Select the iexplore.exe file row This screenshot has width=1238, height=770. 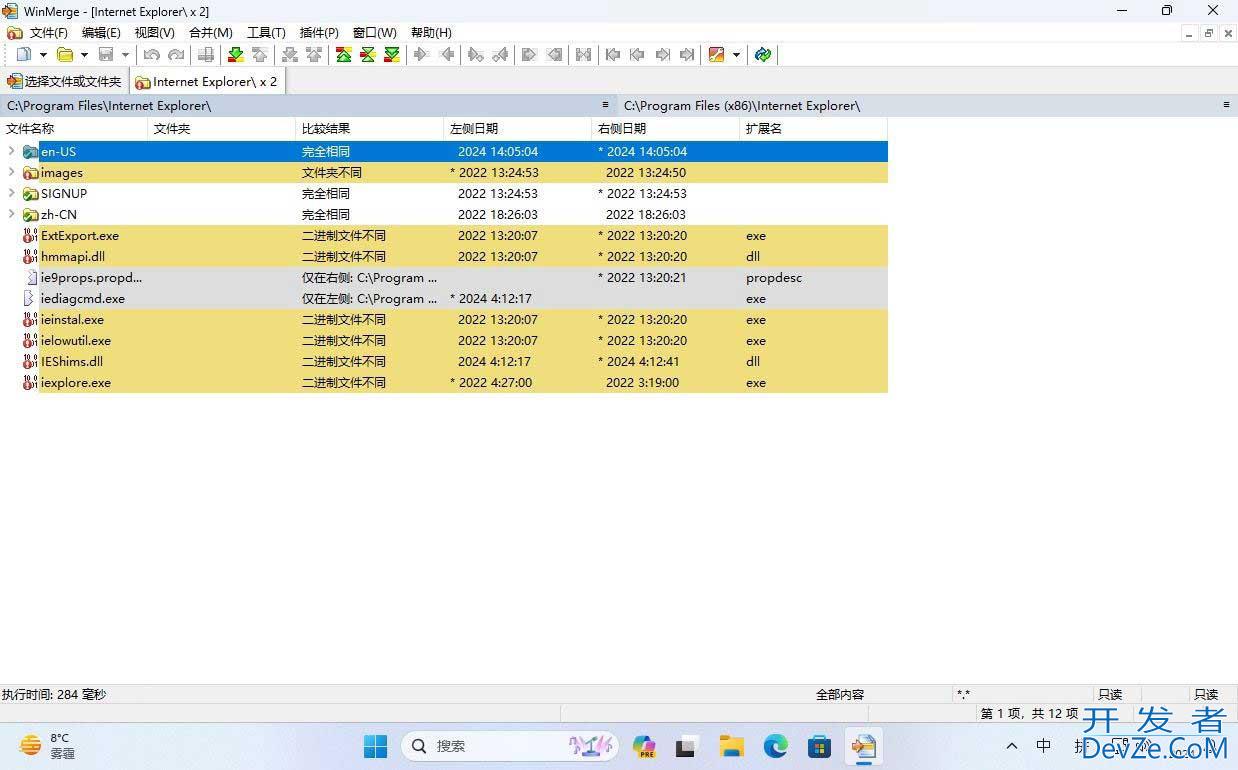pyautogui.click(x=444, y=382)
